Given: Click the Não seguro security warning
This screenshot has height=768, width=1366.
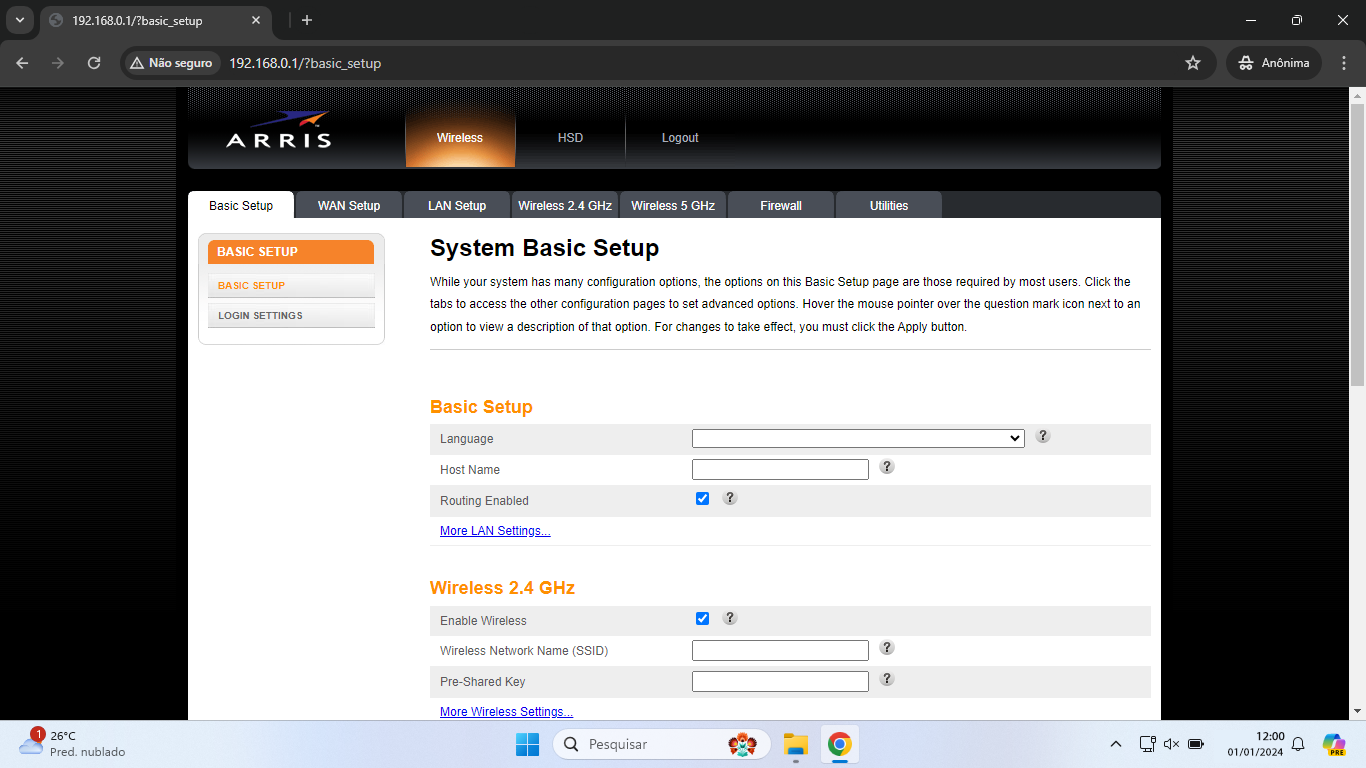Looking at the screenshot, I should click(171, 63).
